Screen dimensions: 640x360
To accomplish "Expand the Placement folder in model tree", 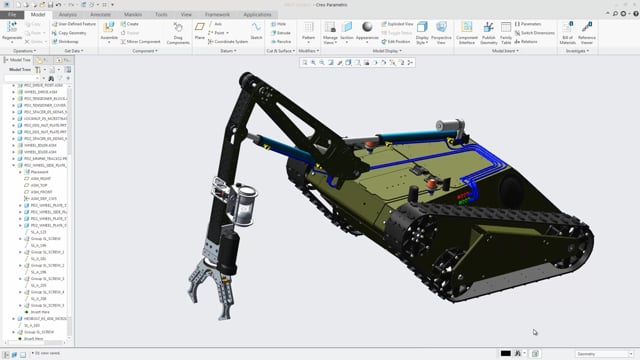I will pyautogui.click(x=20, y=172).
